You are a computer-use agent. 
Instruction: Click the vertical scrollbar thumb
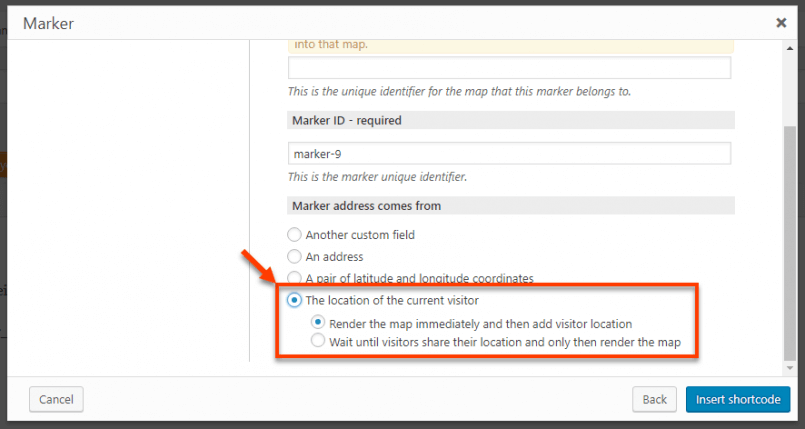(790, 244)
